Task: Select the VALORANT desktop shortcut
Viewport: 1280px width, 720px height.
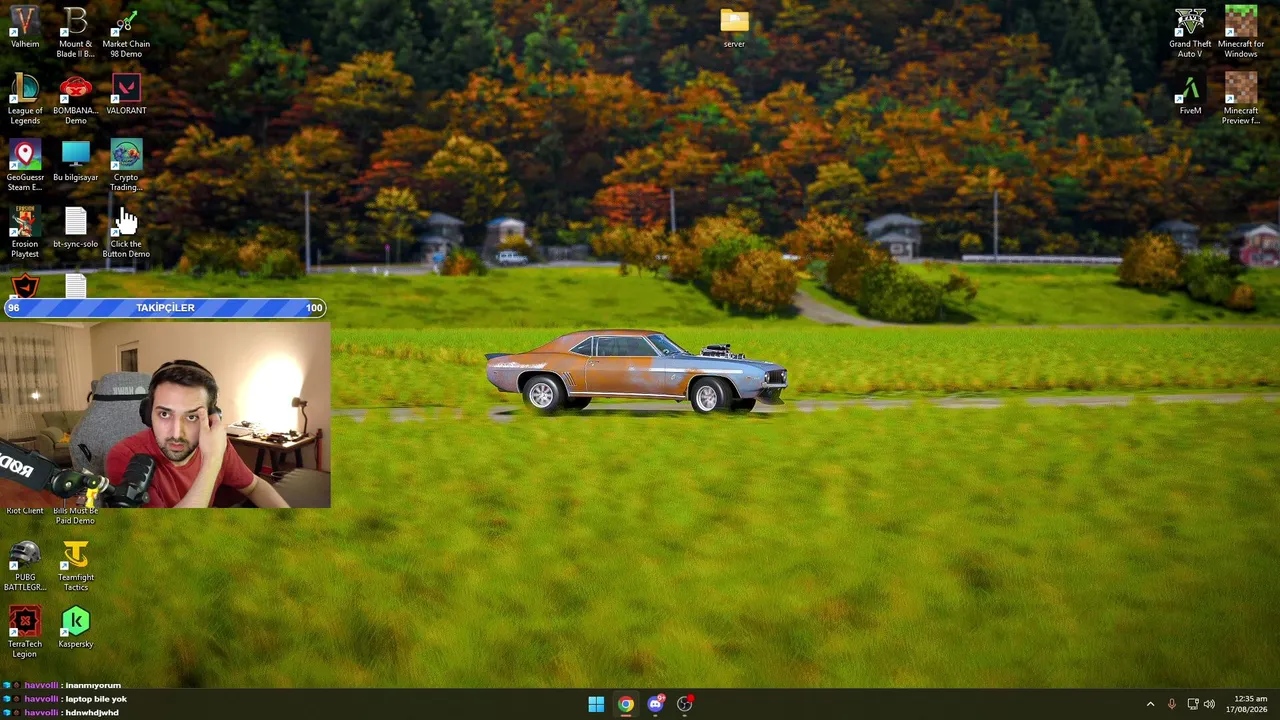Action: point(126,95)
